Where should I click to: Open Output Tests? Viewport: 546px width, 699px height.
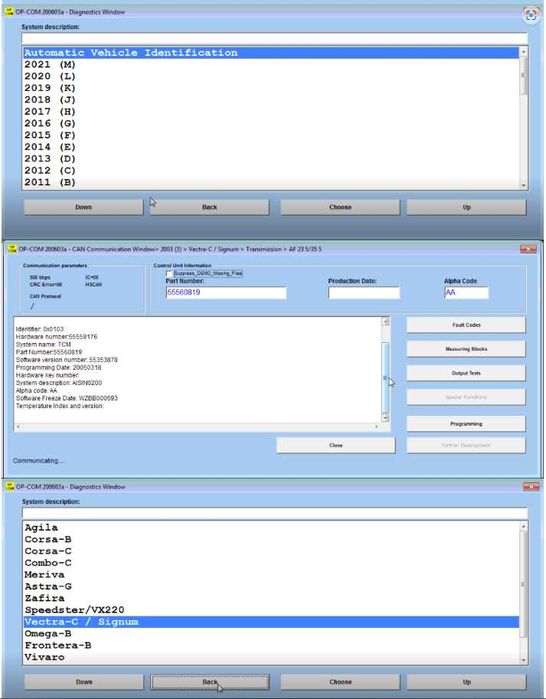[466, 374]
